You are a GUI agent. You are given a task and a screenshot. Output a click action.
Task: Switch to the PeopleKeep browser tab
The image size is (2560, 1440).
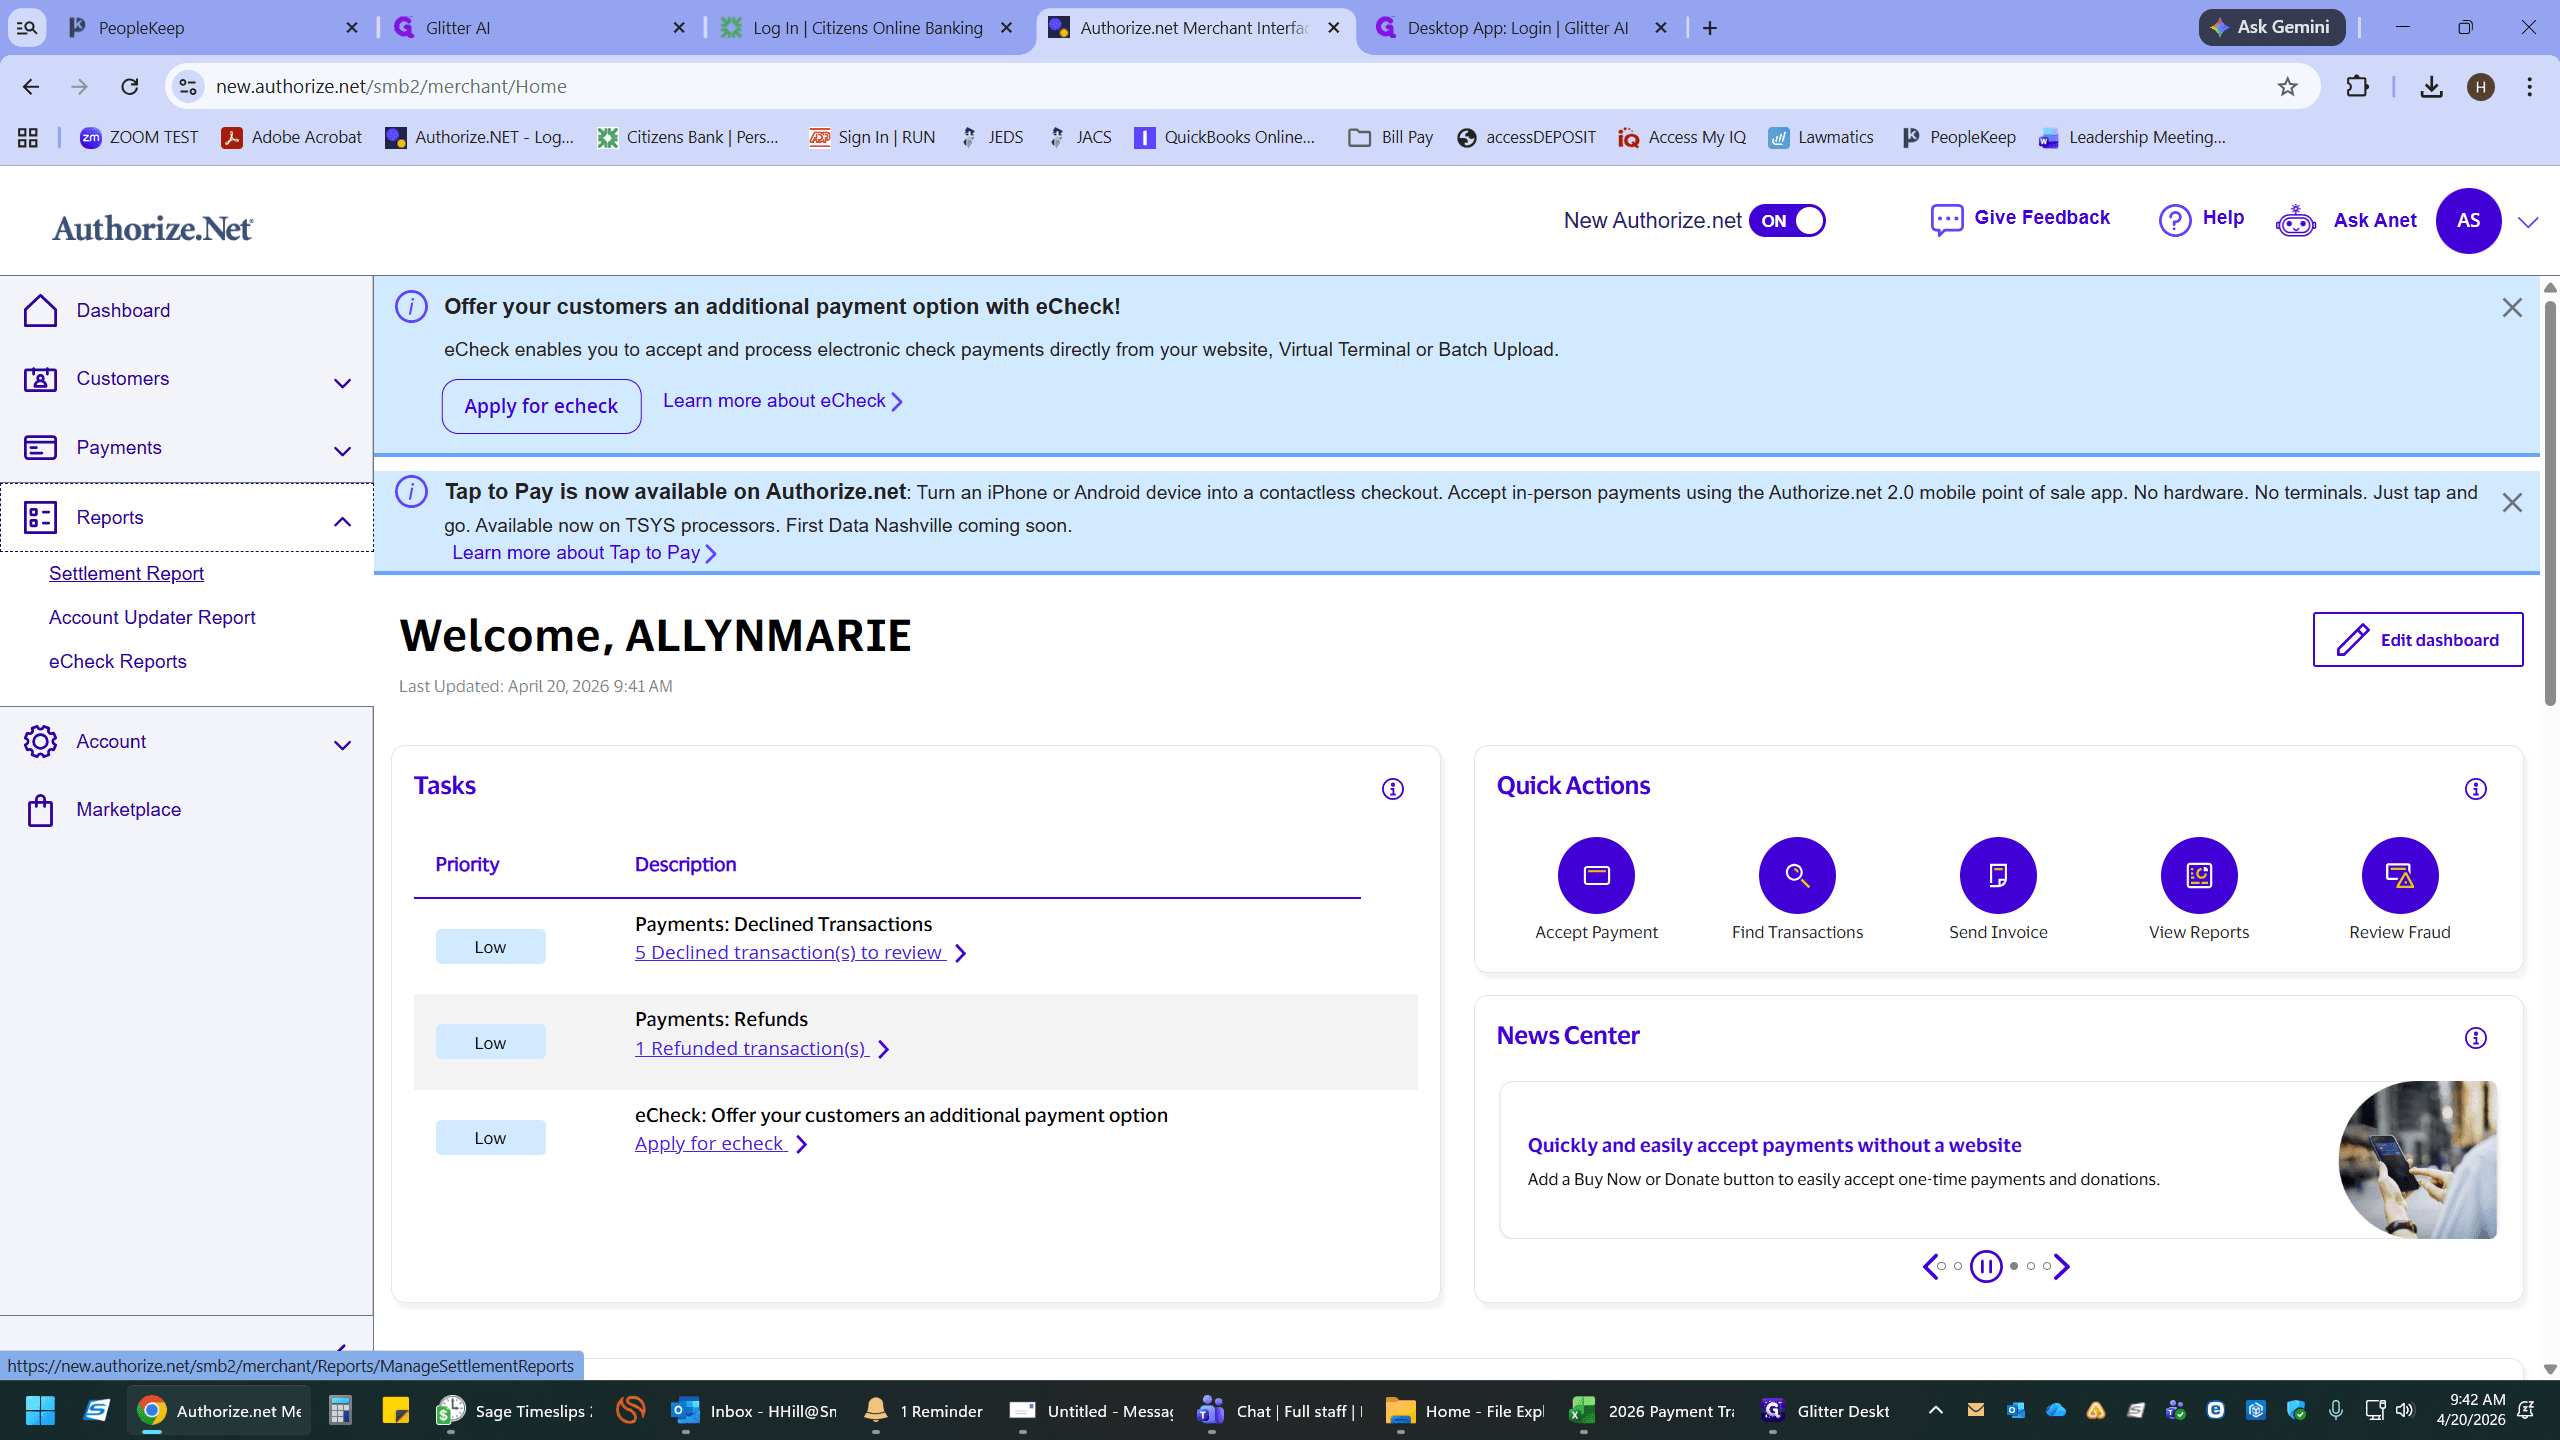coord(213,28)
